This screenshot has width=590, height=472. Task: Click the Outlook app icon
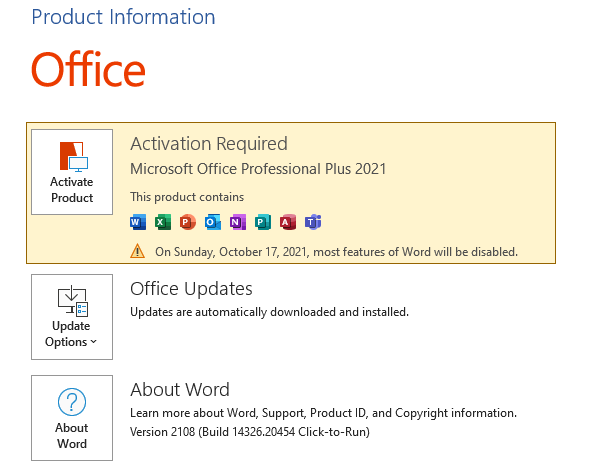coord(213,222)
